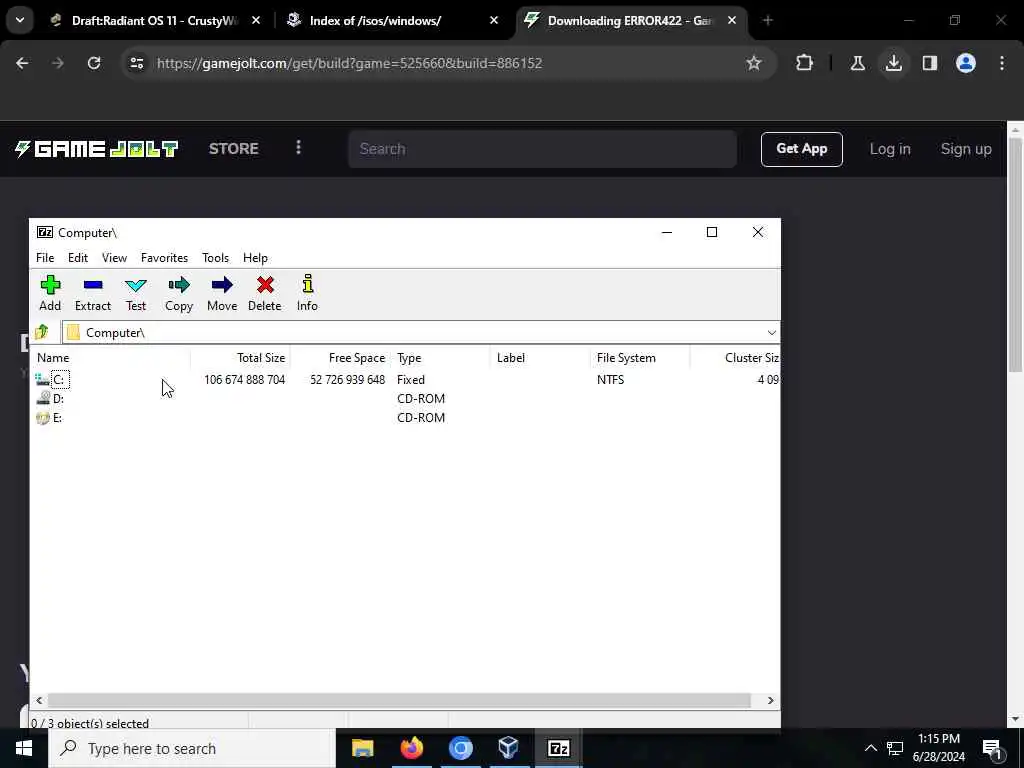Screen dimensions: 1024x768
Task: Click the 7-Zip horizontal scrollbar left arrow
Action: coord(39,700)
